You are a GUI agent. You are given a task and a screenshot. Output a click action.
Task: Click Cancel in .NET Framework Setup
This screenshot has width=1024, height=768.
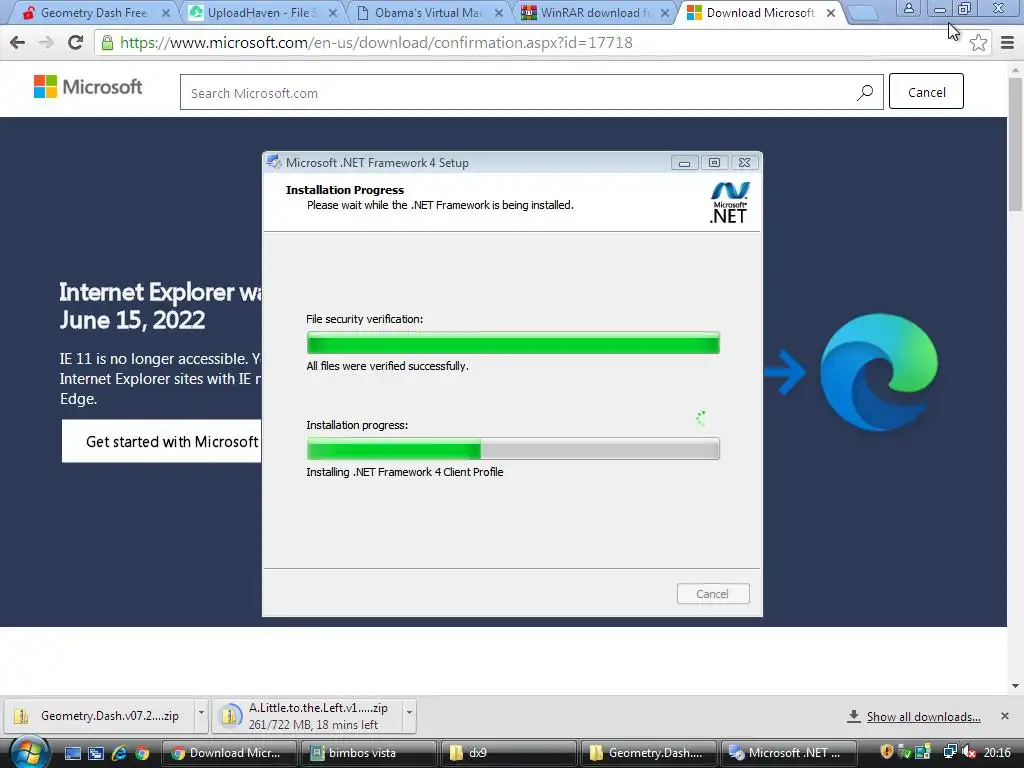coord(712,594)
